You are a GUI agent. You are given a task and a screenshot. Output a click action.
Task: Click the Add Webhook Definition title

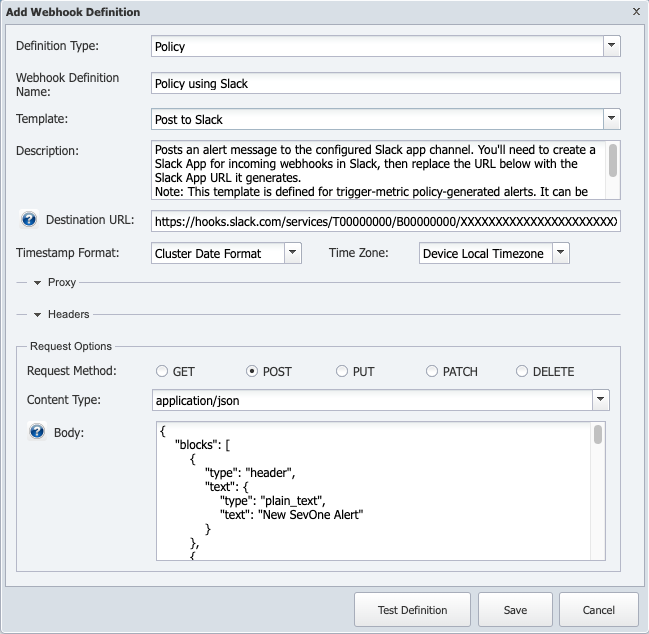click(x=73, y=12)
